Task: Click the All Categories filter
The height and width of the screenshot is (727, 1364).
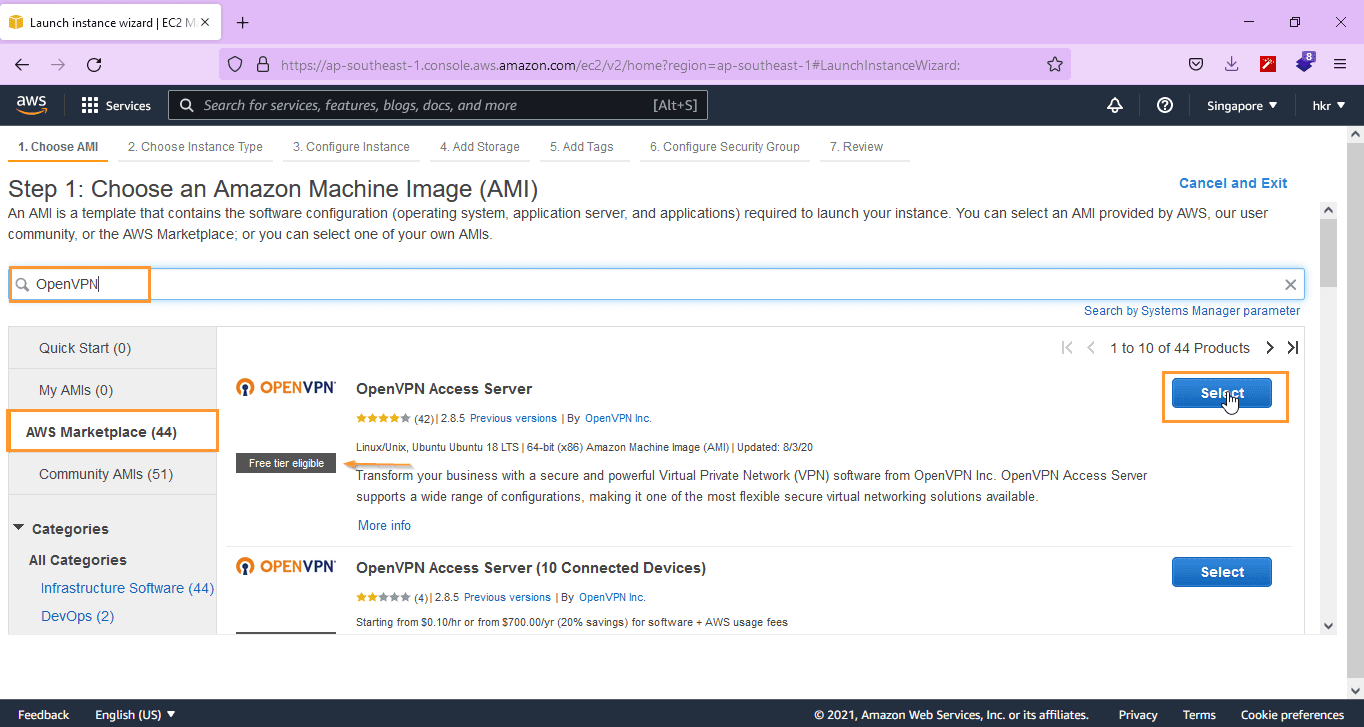Action: (78, 560)
